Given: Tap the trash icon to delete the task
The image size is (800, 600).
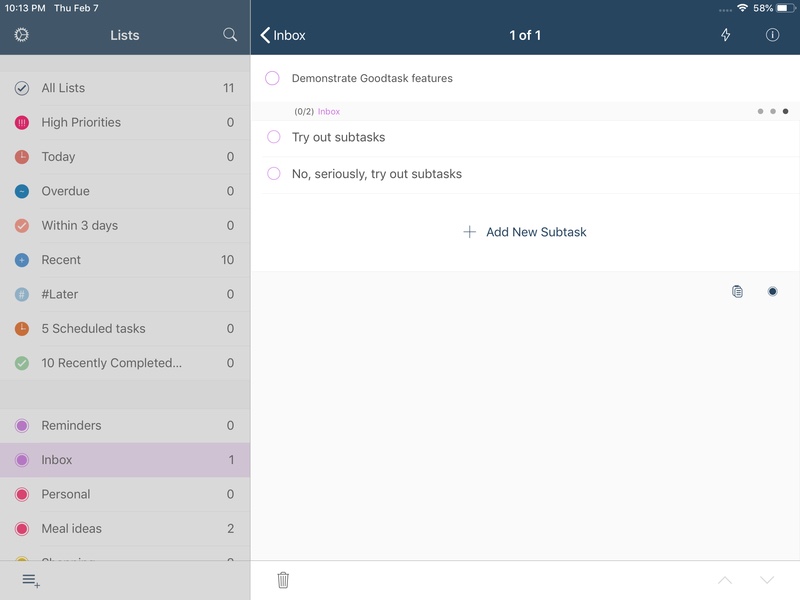Looking at the screenshot, I should click(284, 578).
